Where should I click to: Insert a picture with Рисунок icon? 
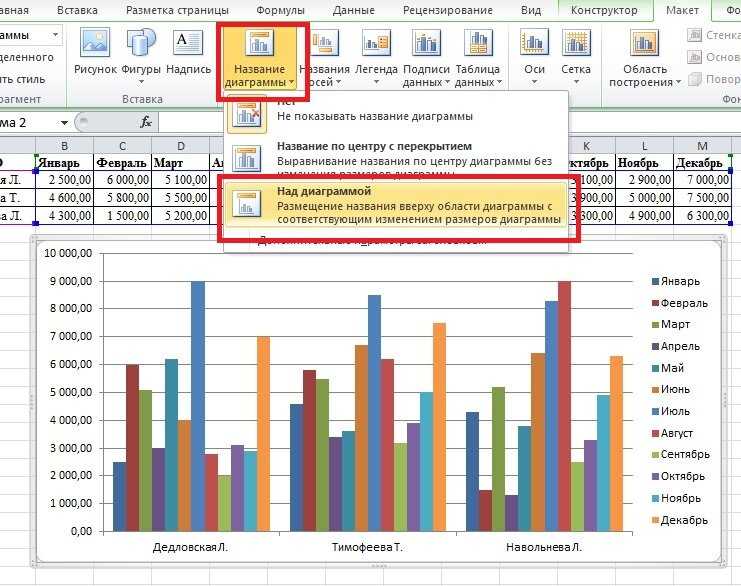(95, 51)
